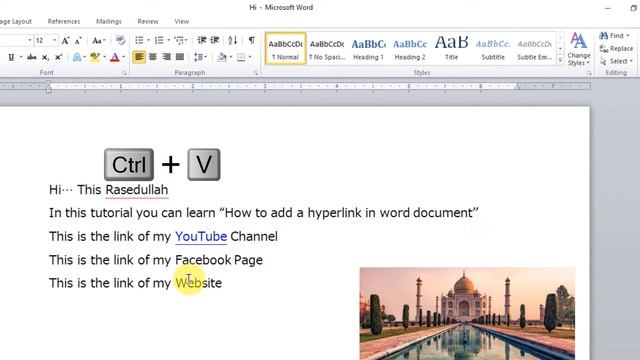Click the Replace button
This screenshot has width=640, height=360.
pyautogui.click(x=616, y=49)
